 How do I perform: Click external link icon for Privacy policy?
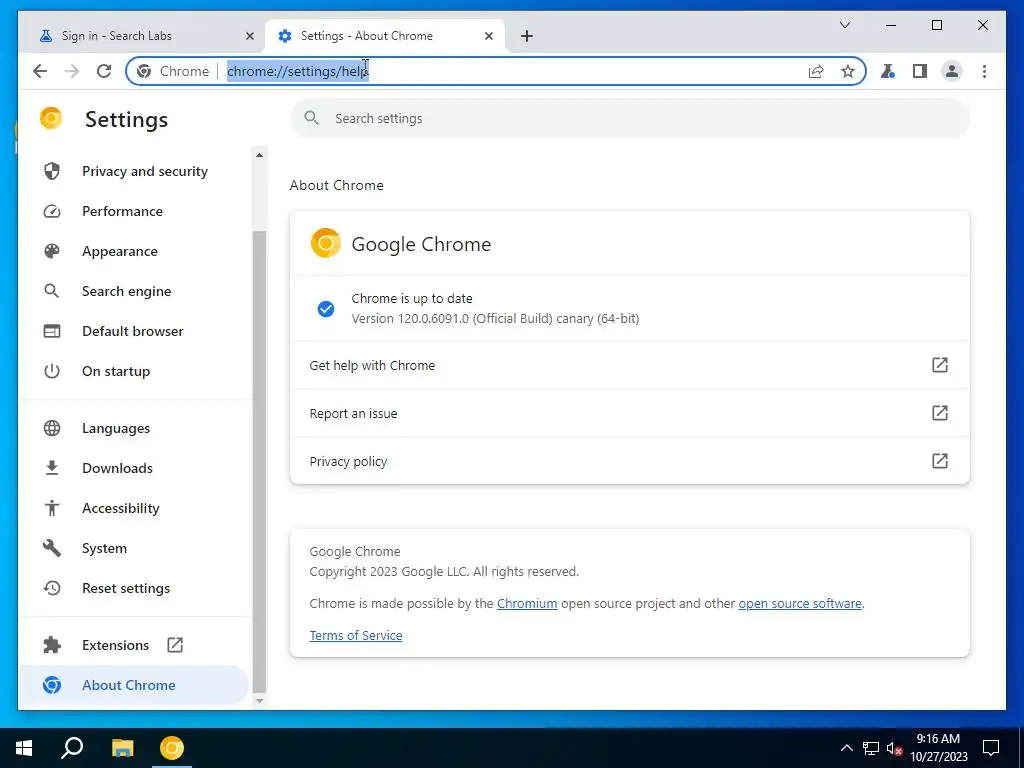940,461
